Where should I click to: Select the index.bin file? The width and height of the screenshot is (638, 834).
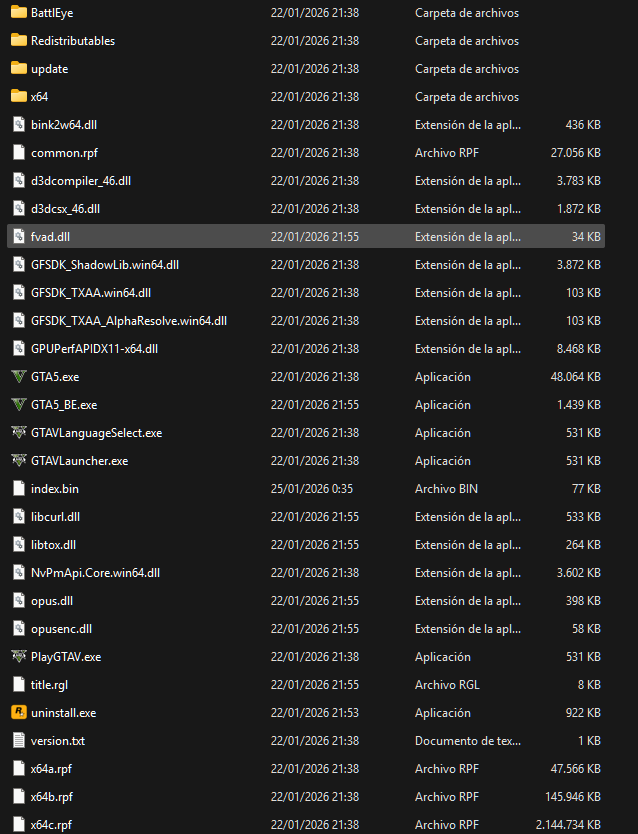[54, 489]
